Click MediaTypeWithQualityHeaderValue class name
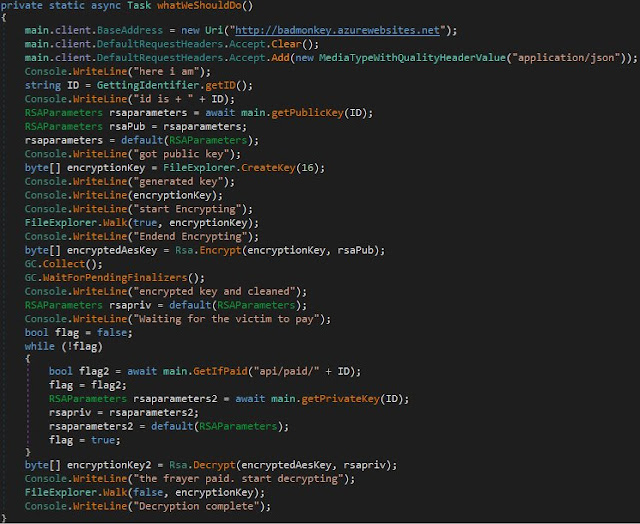640x524 pixels. tap(412, 58)
